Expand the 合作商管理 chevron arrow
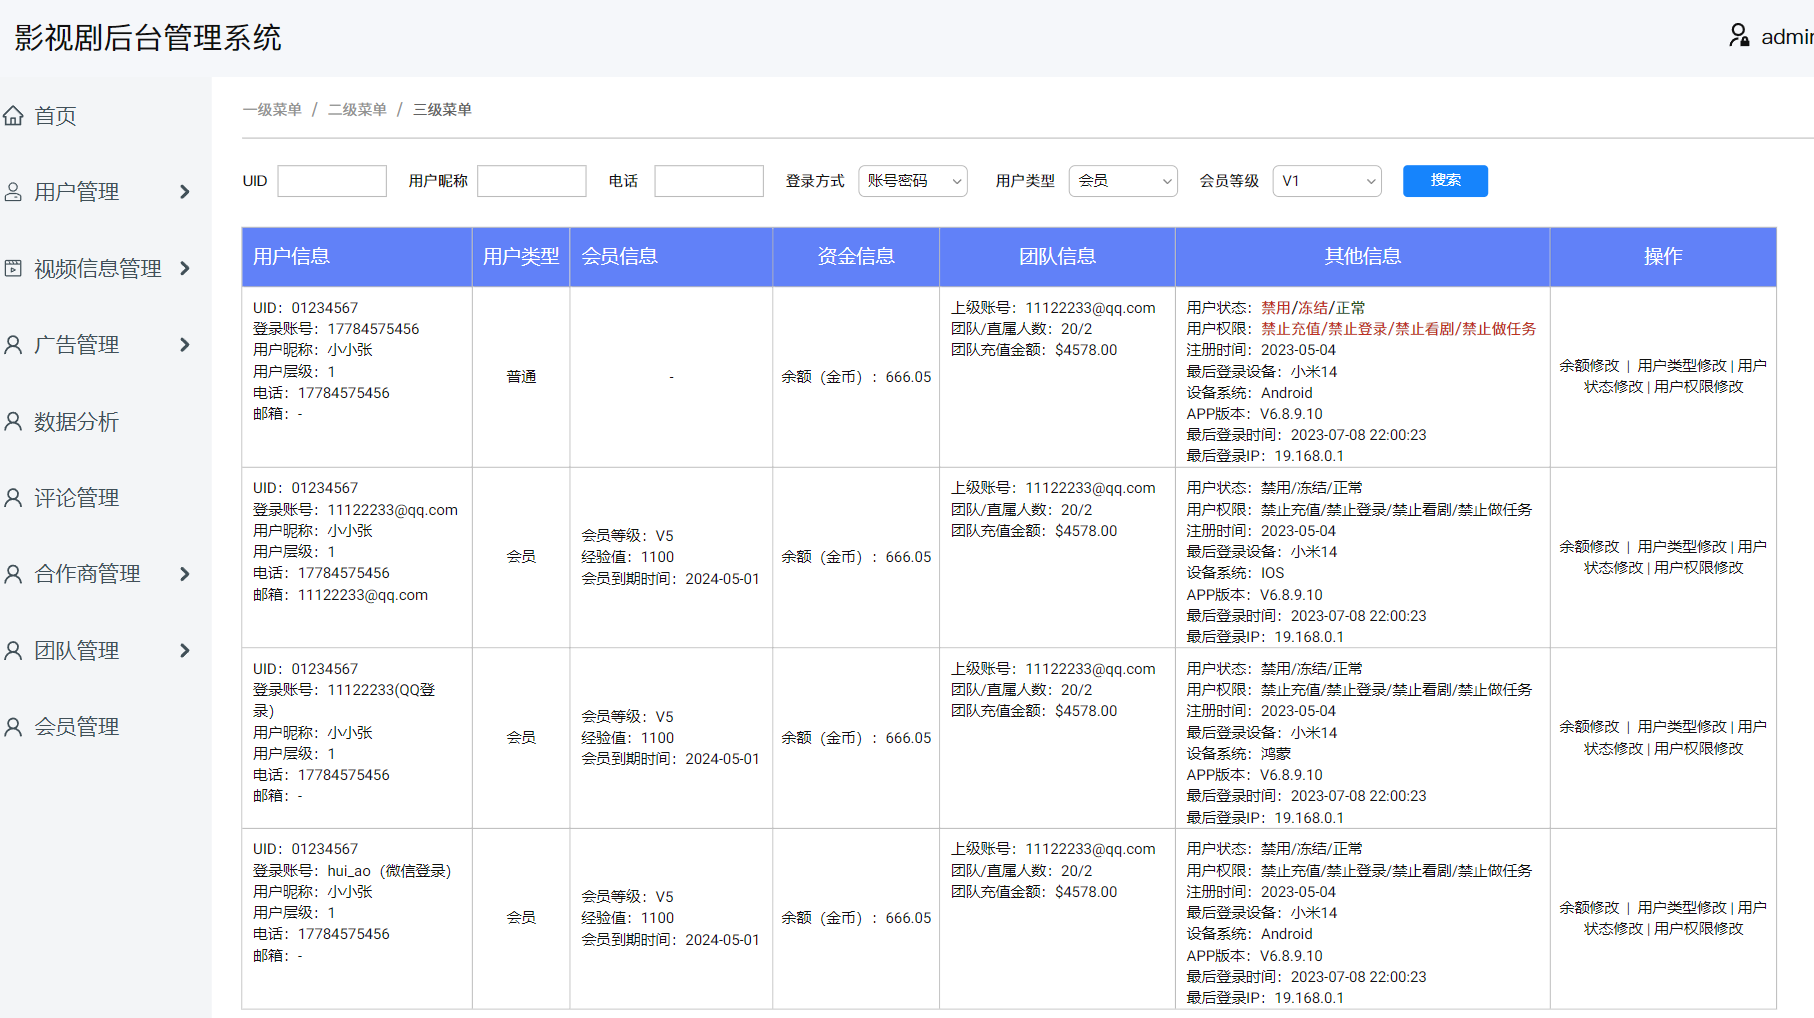The height and width of the screenshot is (1018, 1814). click(x=185, y=574)
